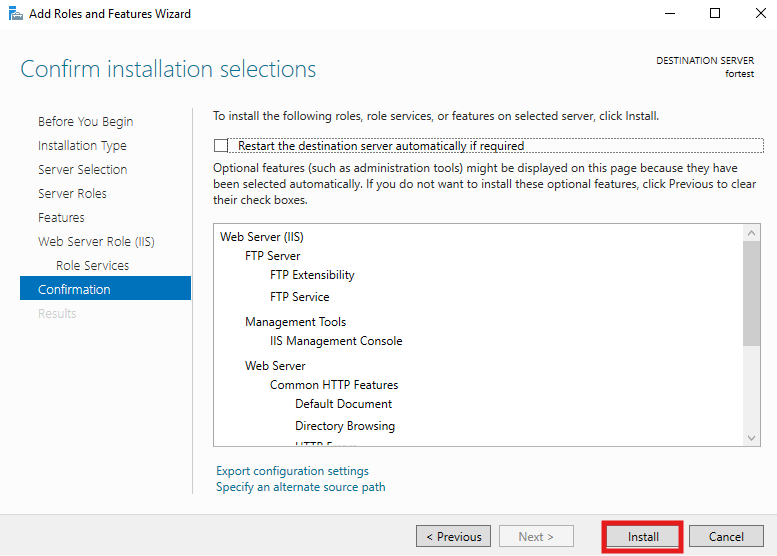Enable automatic restart of destination server checkbox
Viewport: 777px width, 556px height.
pyautogui.click(x=221, y=146)
